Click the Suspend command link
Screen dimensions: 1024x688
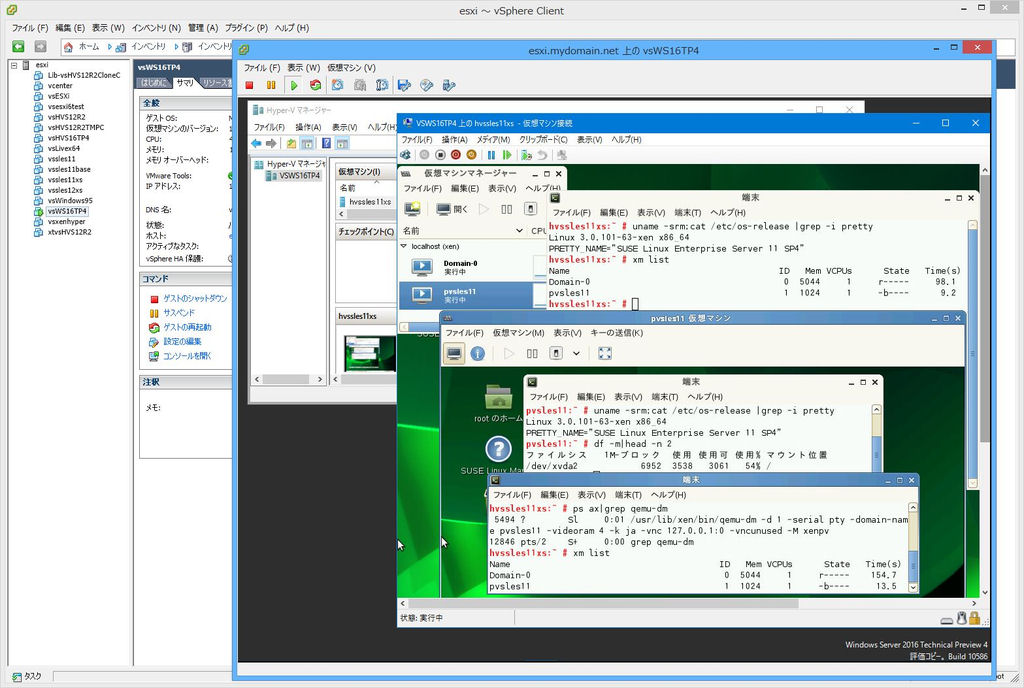[178, 313]
